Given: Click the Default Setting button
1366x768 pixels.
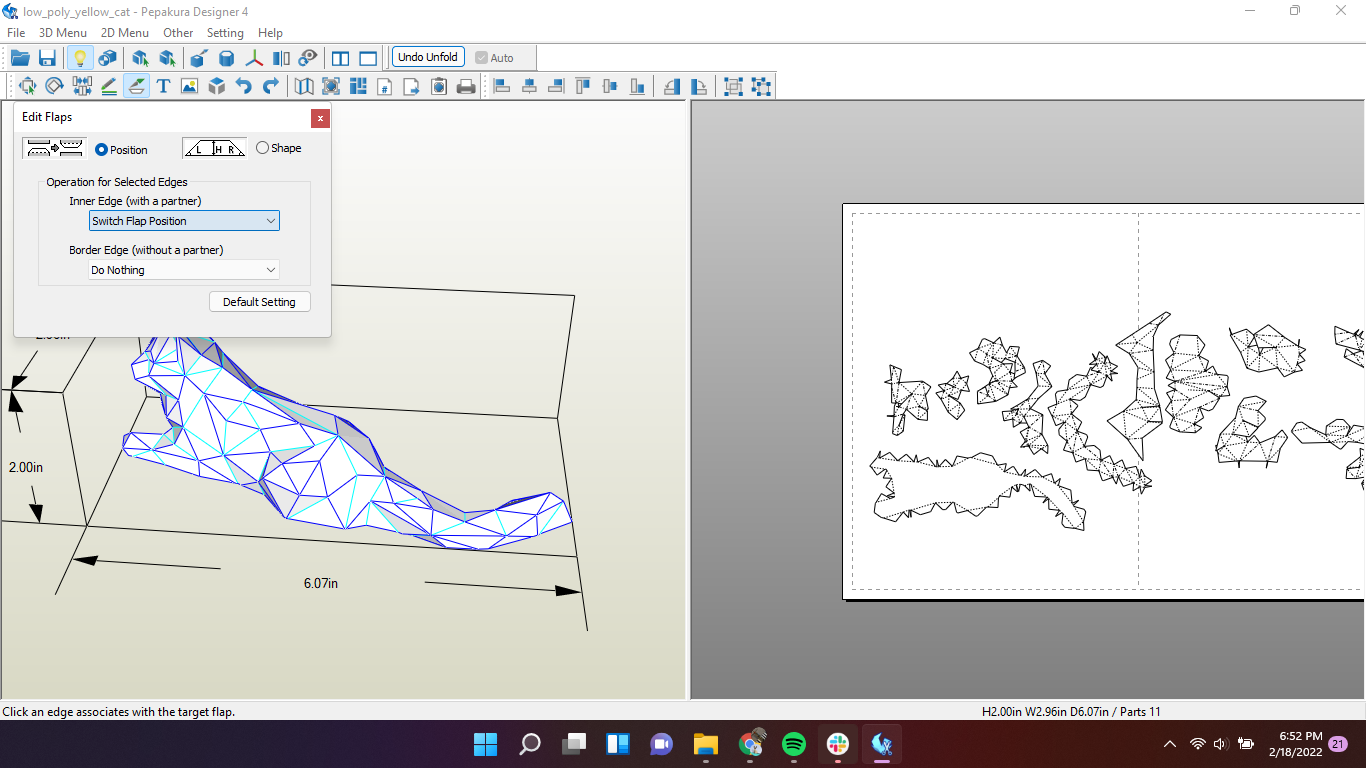Looking at the screenshot, I should pyautogui.click(x=259, y=301).
